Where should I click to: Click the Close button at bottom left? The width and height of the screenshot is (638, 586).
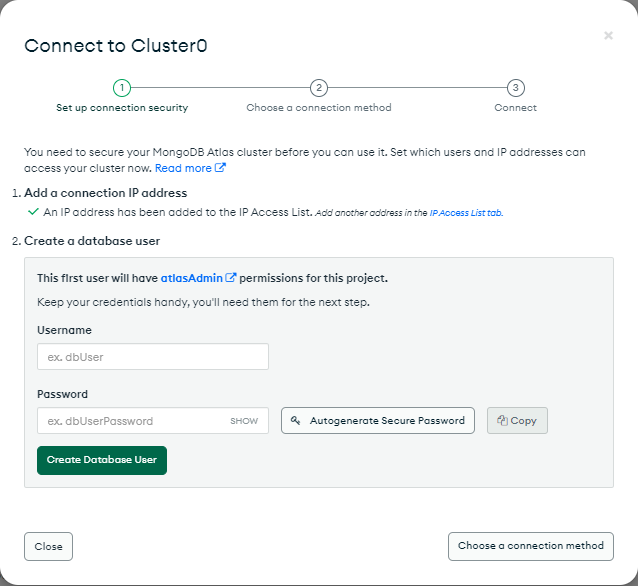point(48,546)
